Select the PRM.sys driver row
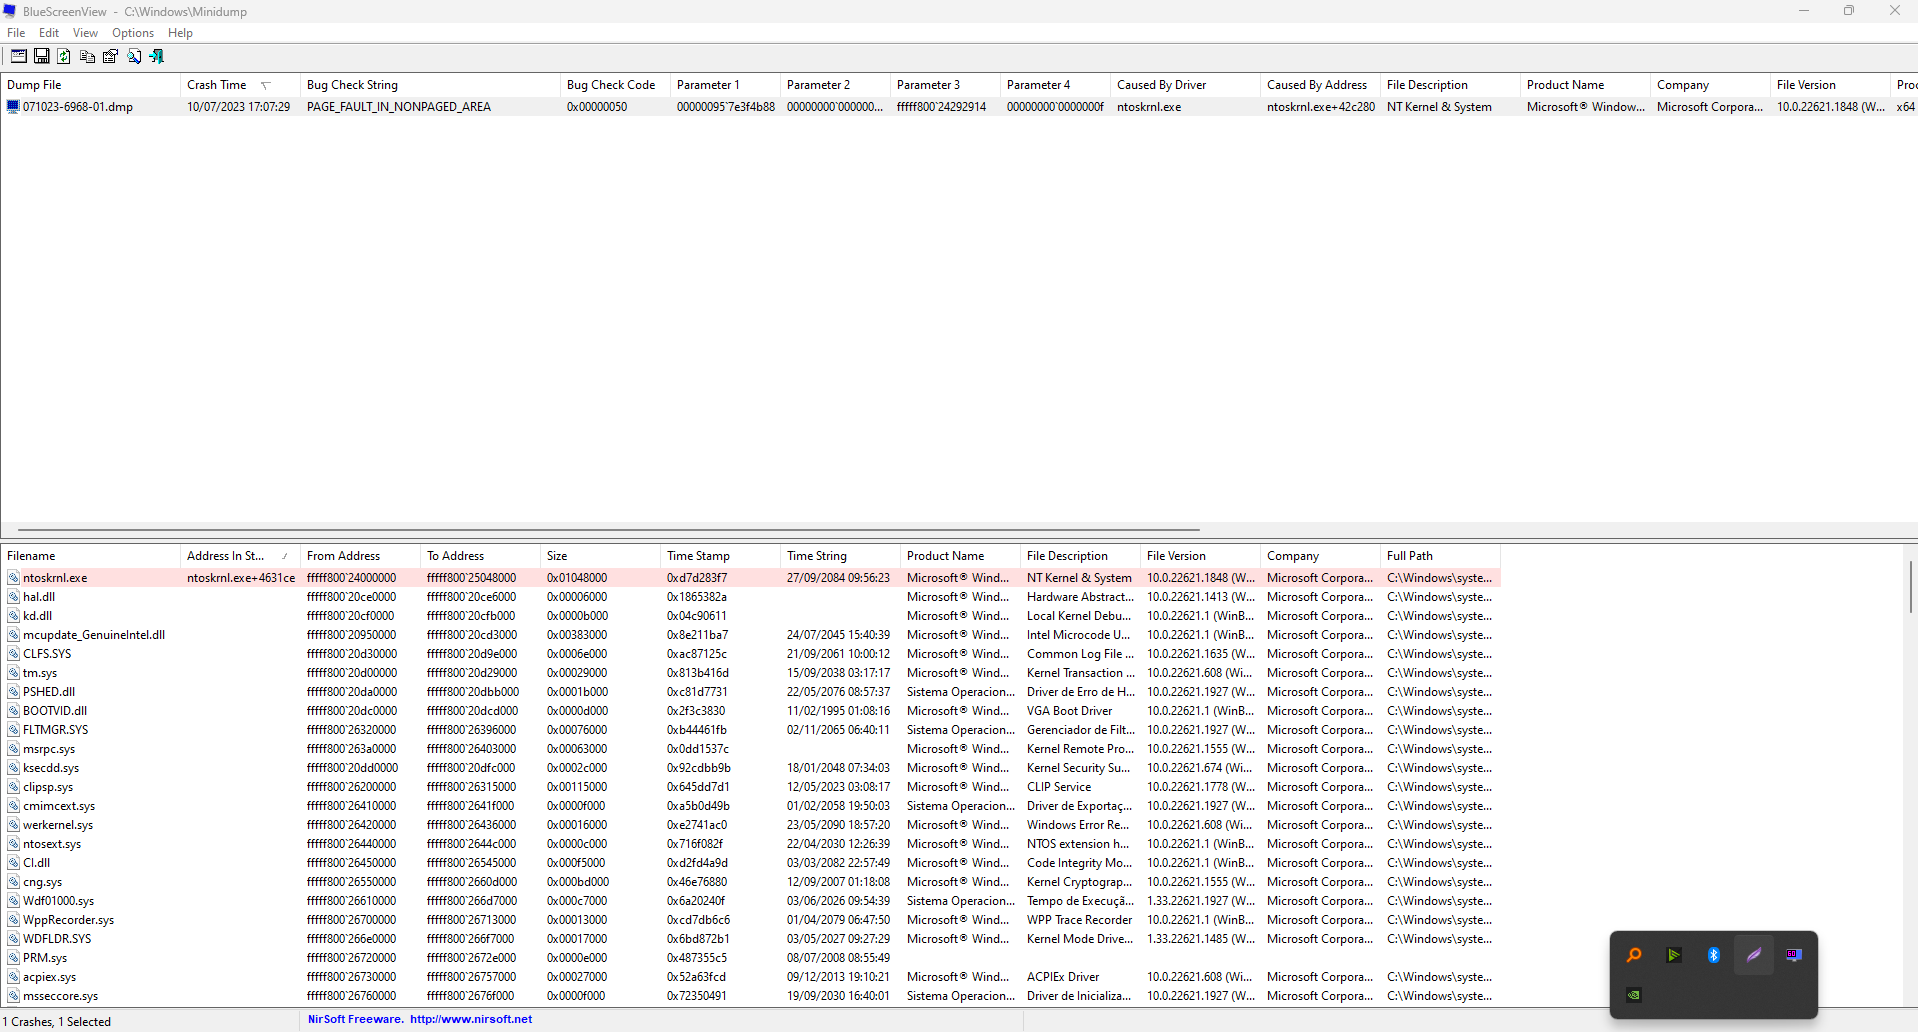Image resolution: width=1918 pixels, height=1032 pixels. tap(750, 958)
